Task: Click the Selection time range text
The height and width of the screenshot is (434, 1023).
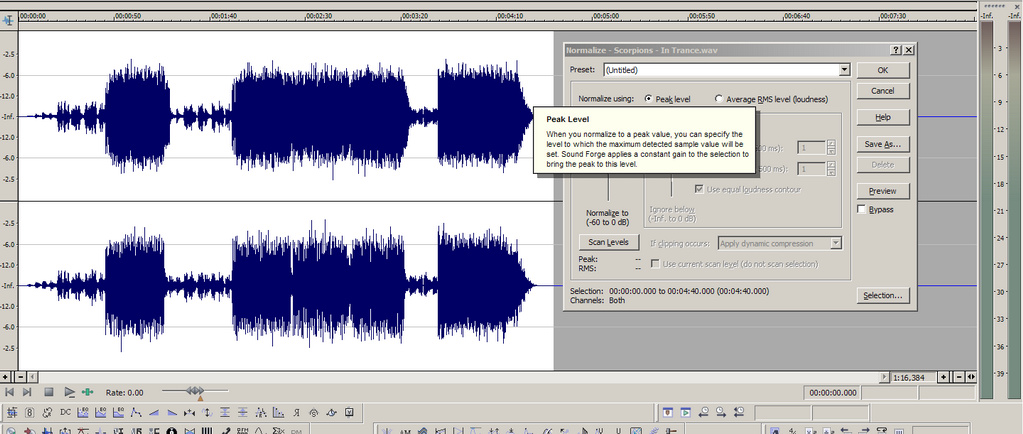Action: click(688, 291)
